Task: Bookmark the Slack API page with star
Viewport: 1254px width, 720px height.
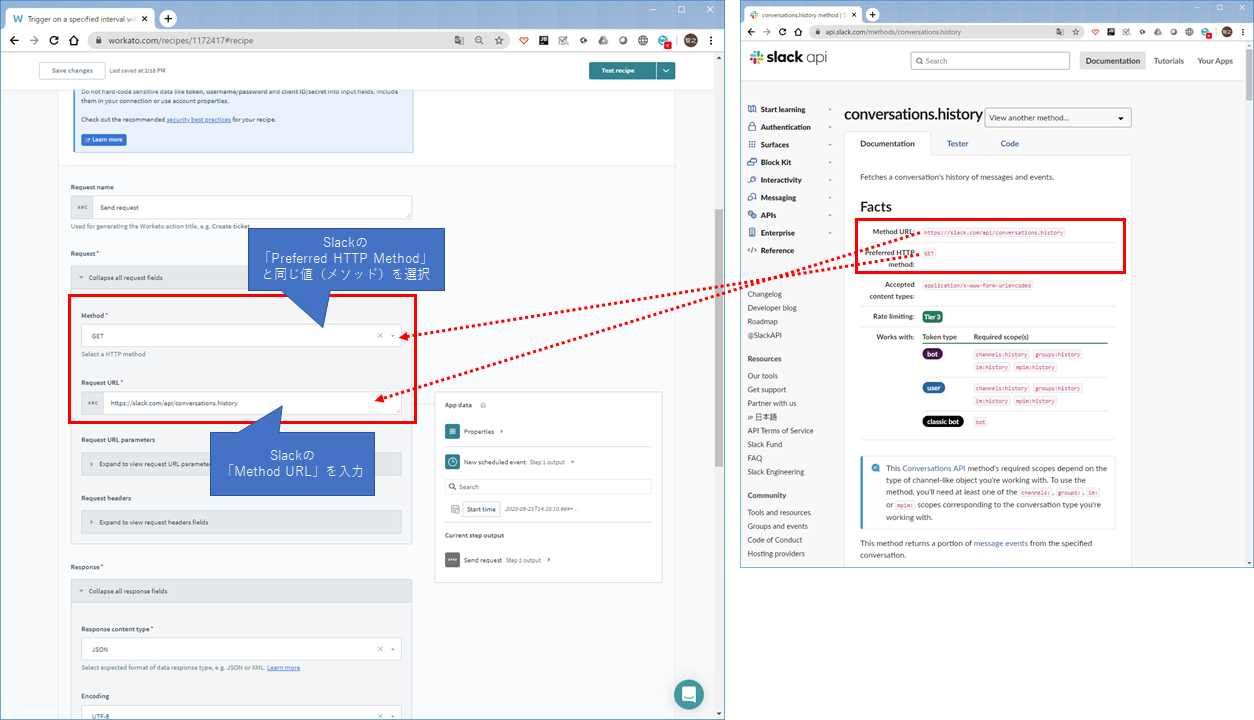Action: 1078,32
